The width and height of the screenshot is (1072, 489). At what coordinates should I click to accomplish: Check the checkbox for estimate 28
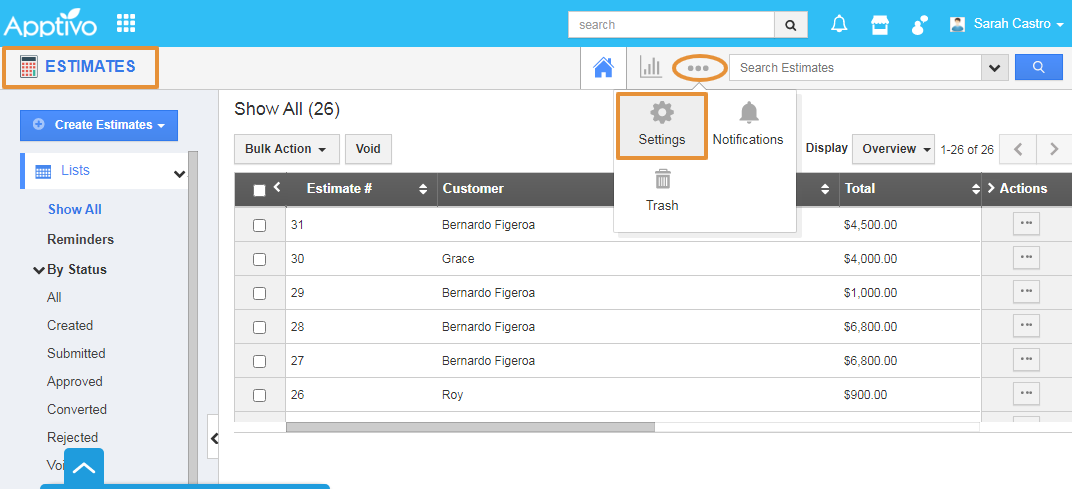click(260, 328)
